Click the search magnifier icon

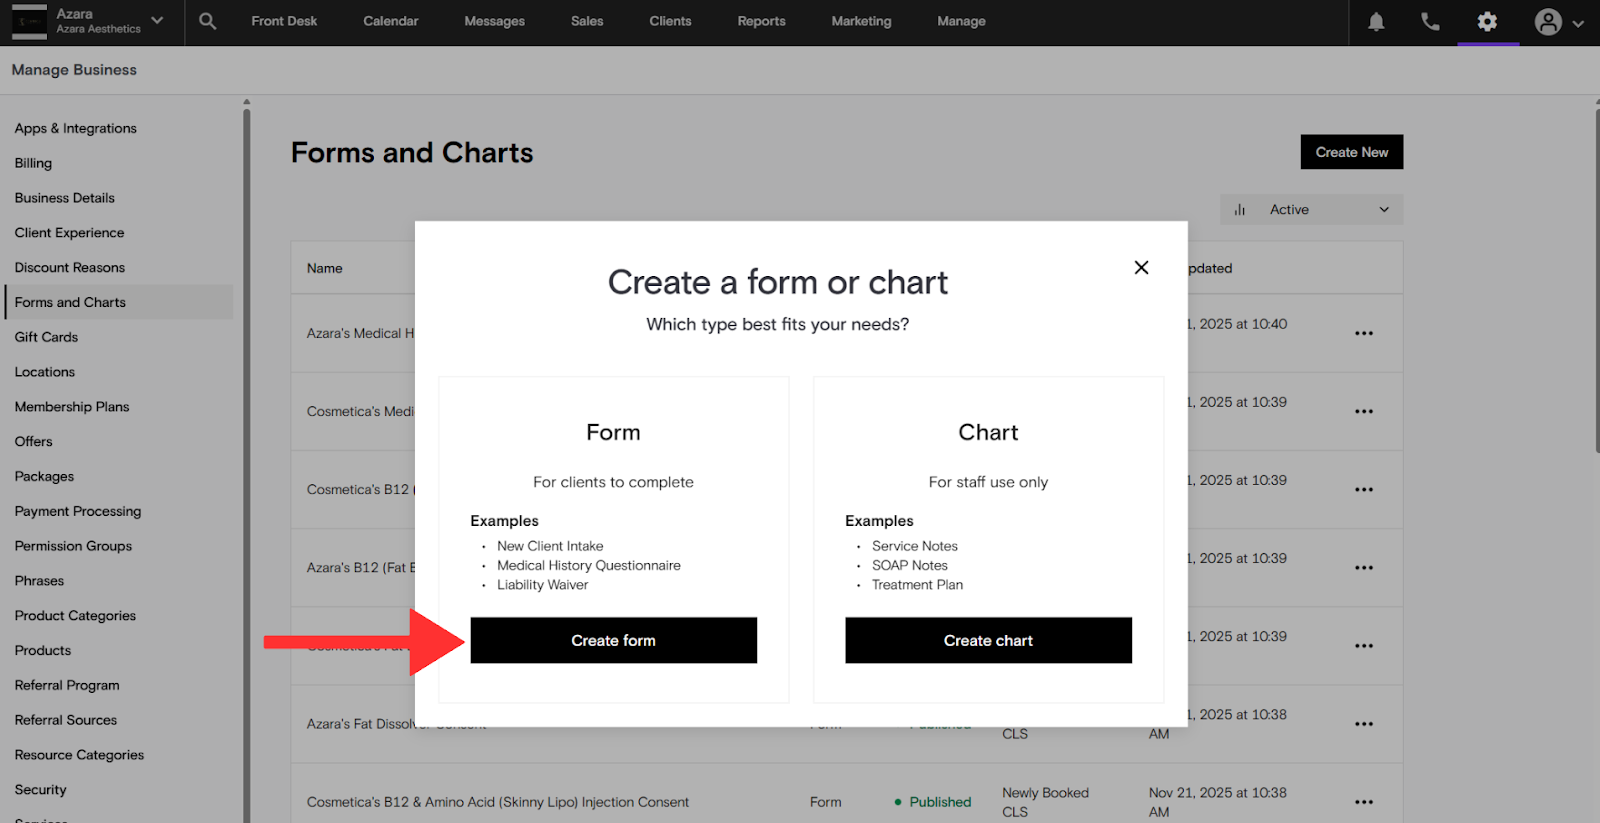point(207,21)
